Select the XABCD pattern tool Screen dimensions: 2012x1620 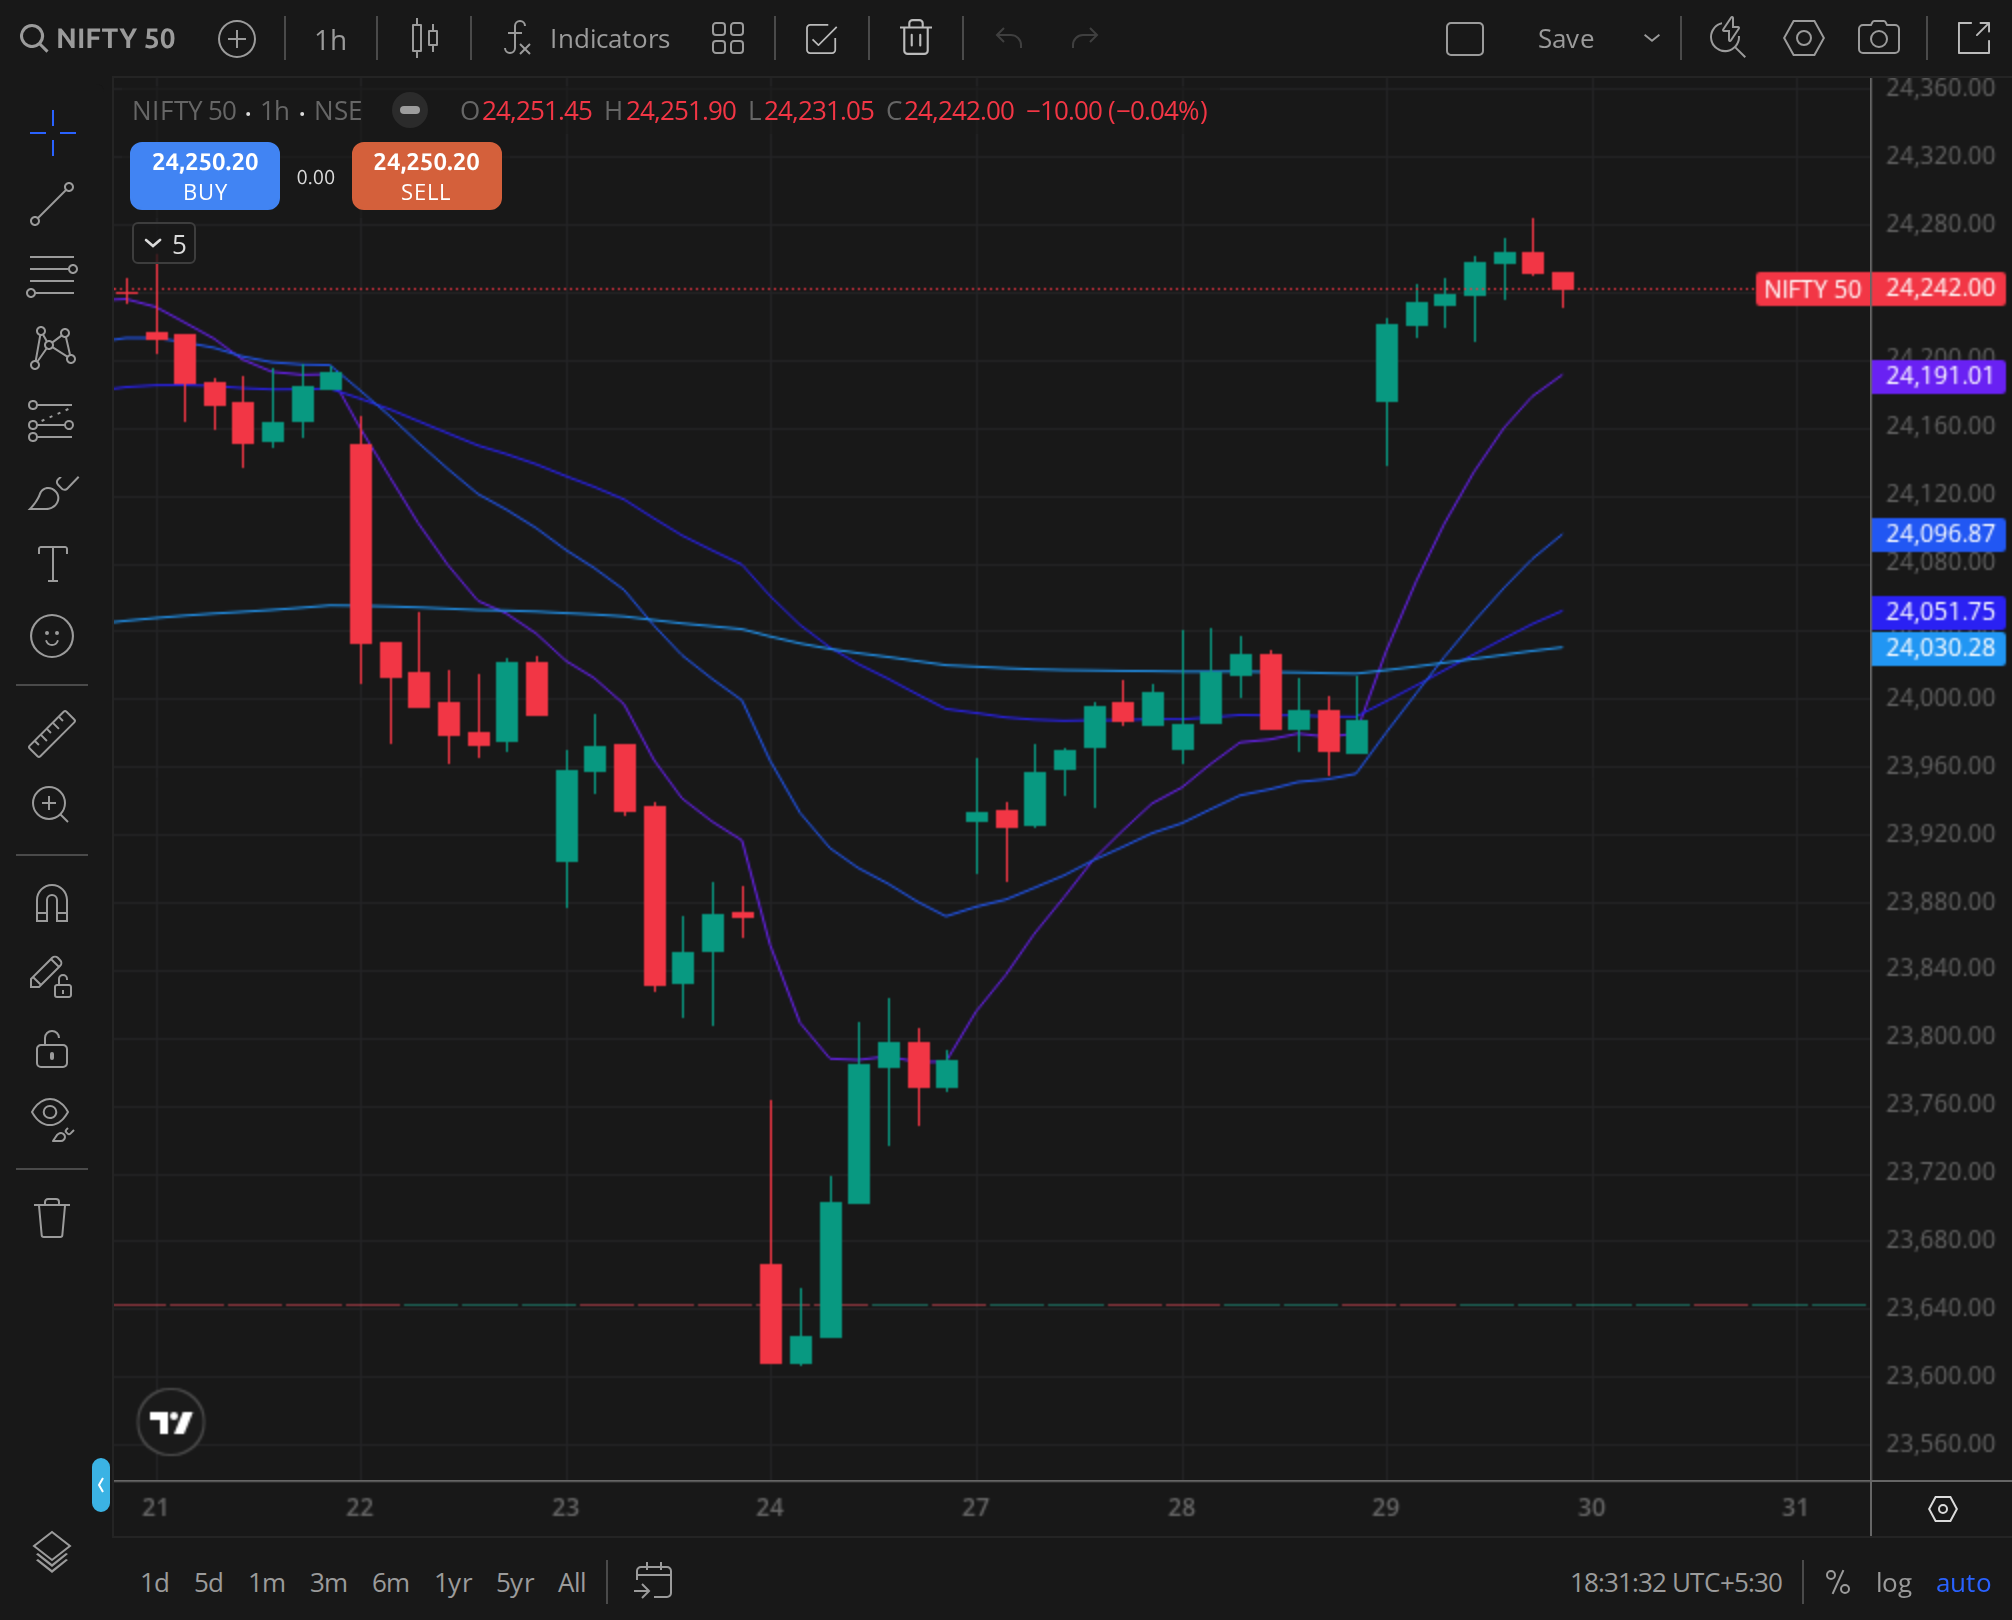point(52,348)
